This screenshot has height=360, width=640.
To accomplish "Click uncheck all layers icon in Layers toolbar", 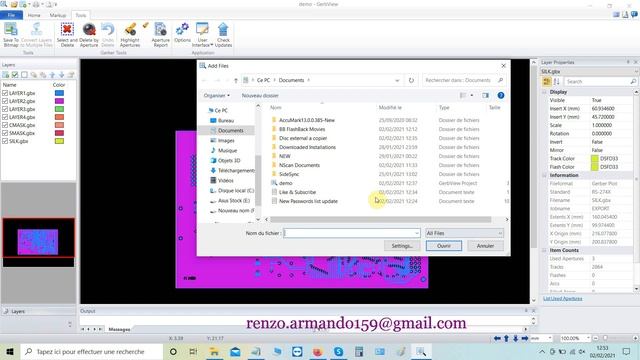I will pos(24,75).
